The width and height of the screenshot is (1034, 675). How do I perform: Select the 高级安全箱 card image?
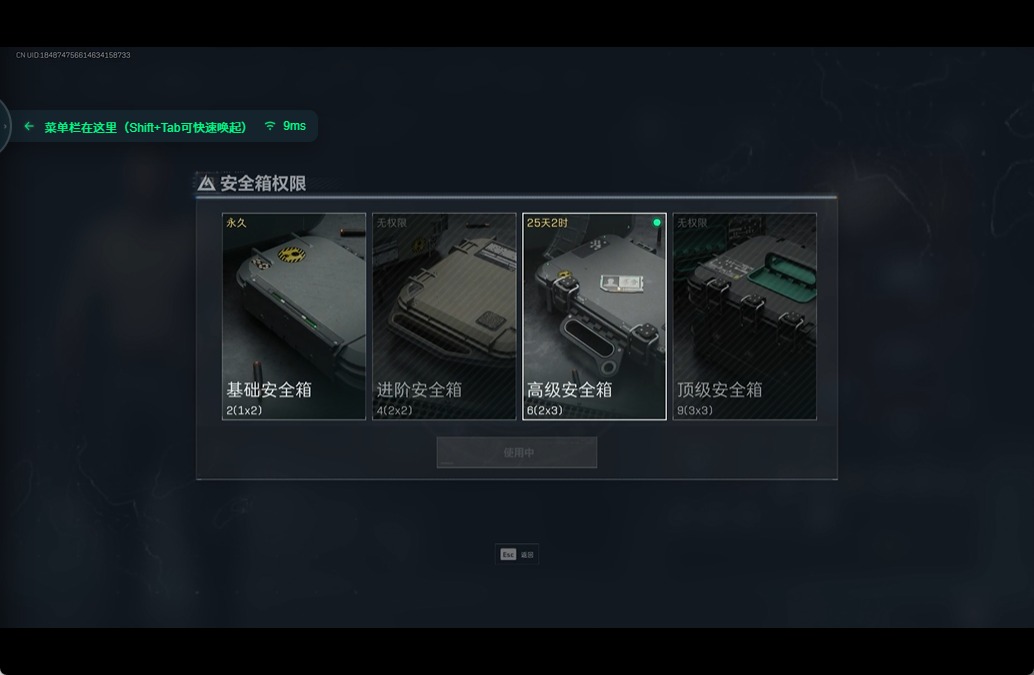point(594,316)
